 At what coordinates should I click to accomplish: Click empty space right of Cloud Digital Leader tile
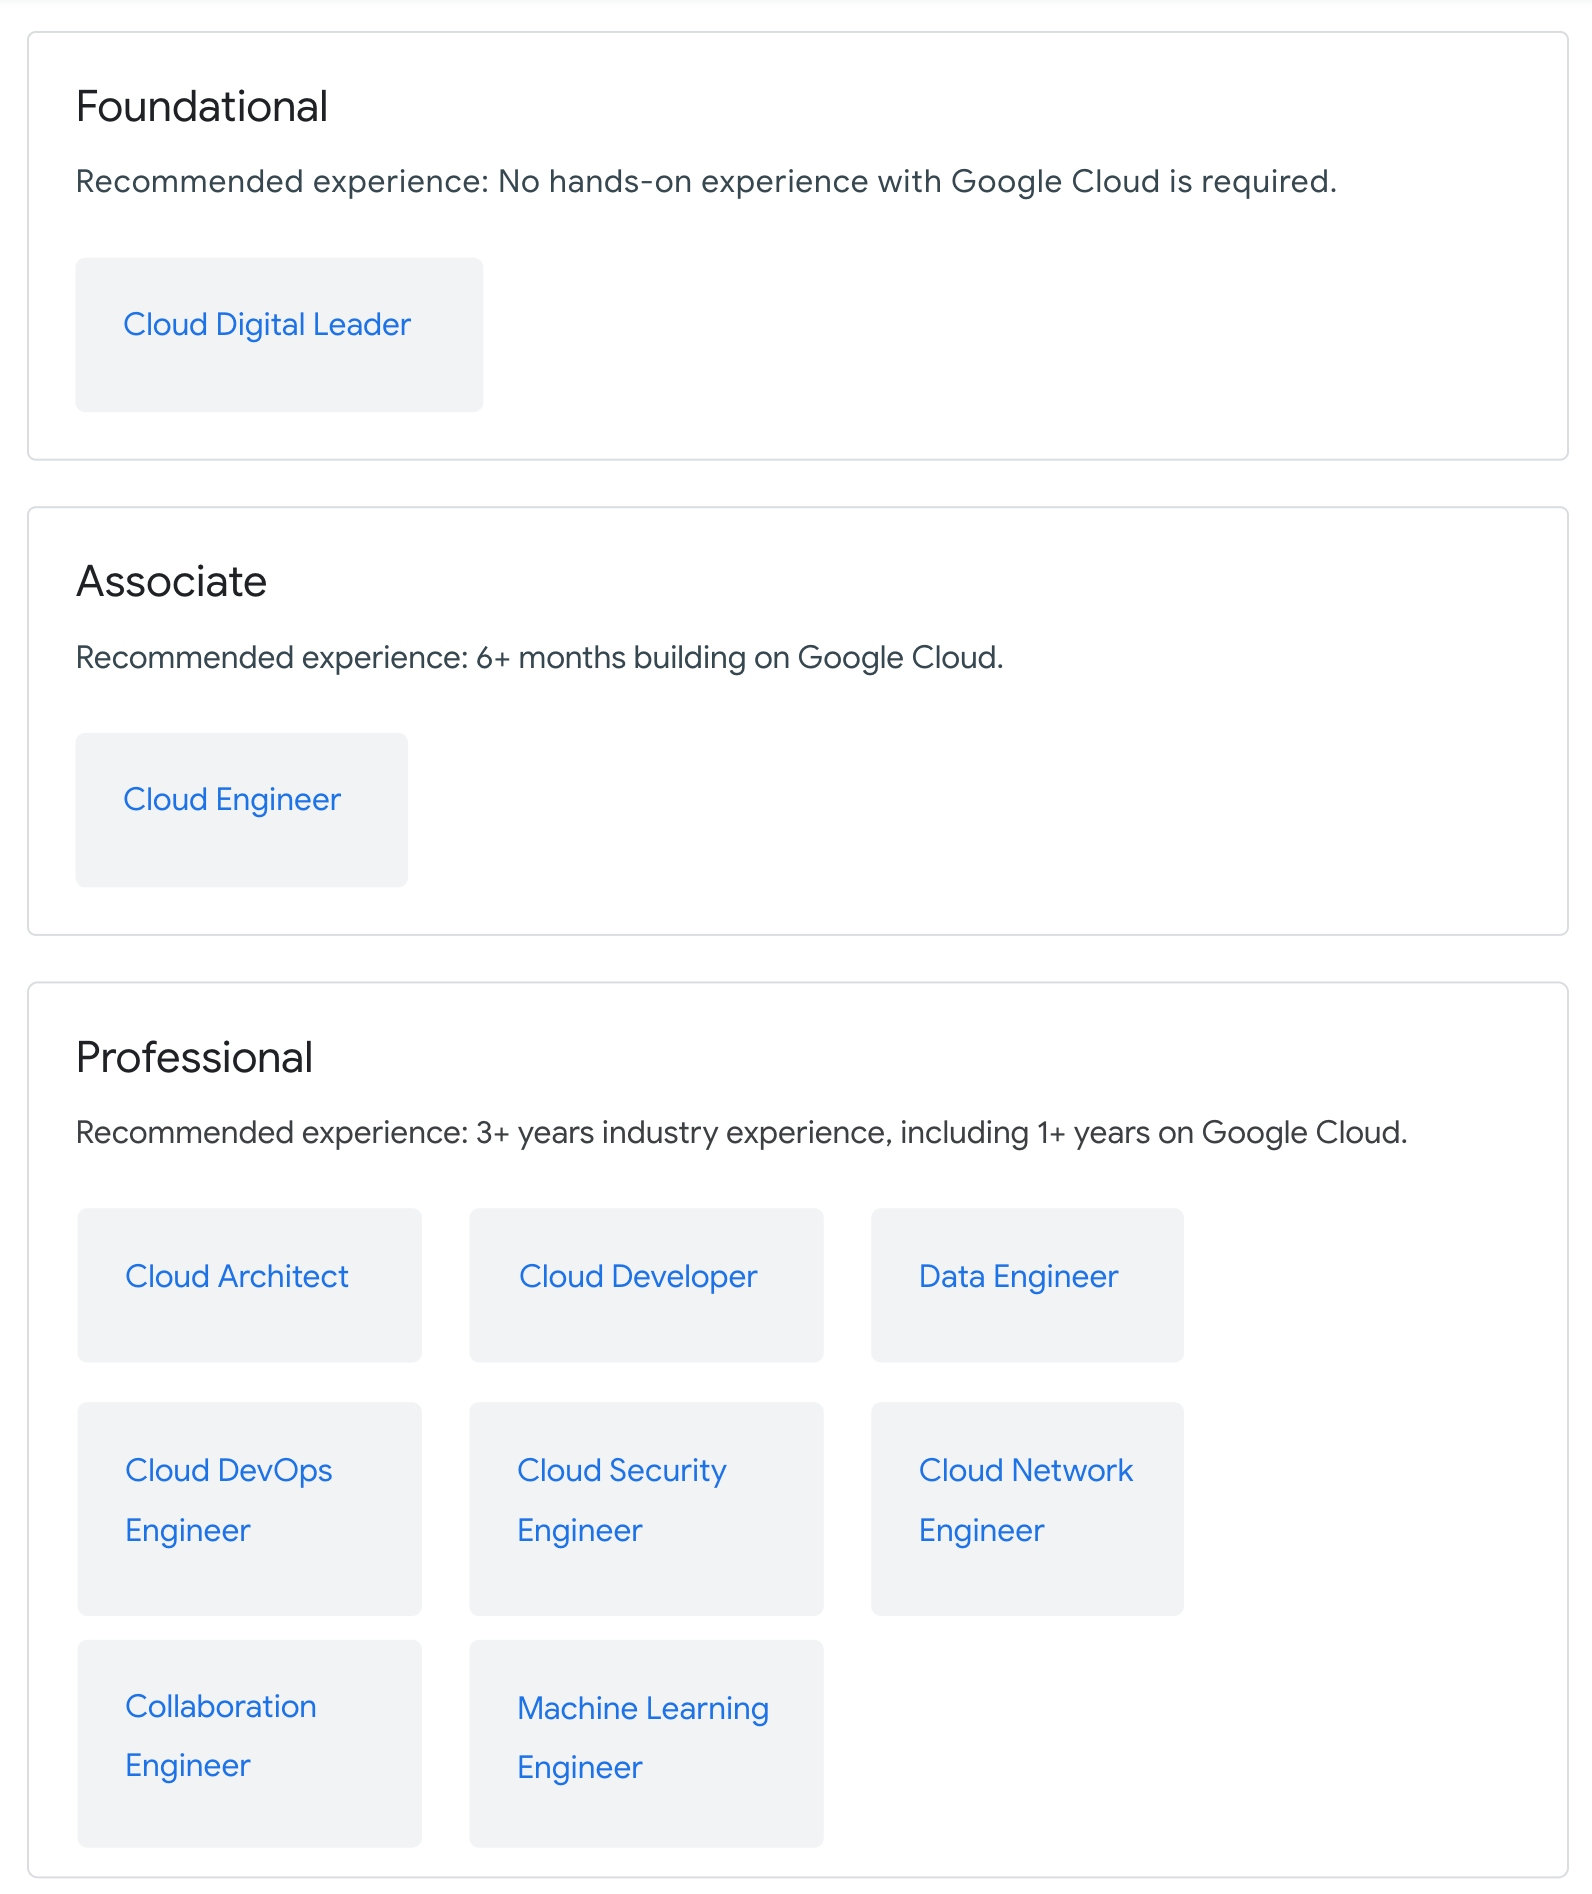1000,335
